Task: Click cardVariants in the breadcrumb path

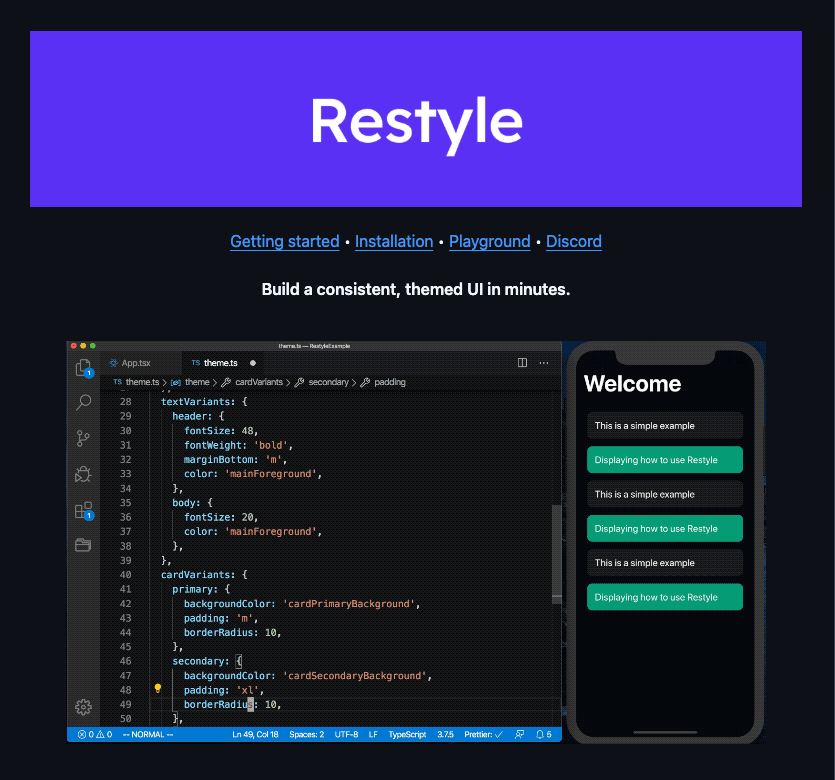Action: (x=259, y=382)
